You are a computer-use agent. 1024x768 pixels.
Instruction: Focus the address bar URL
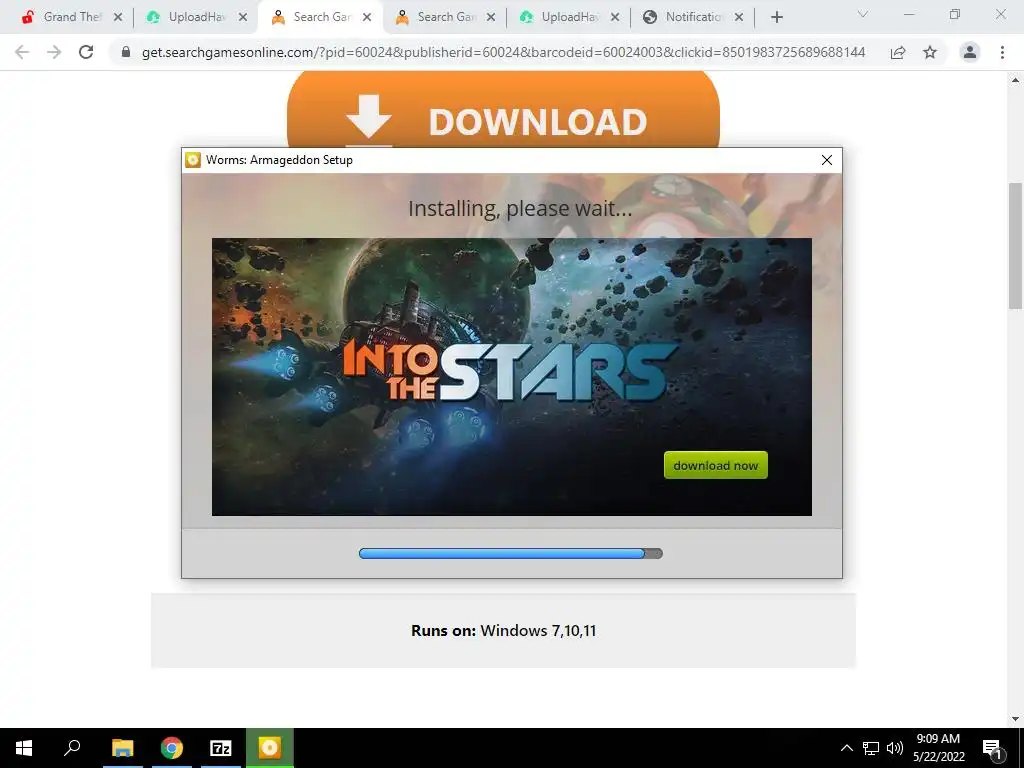tap(504, 52)
